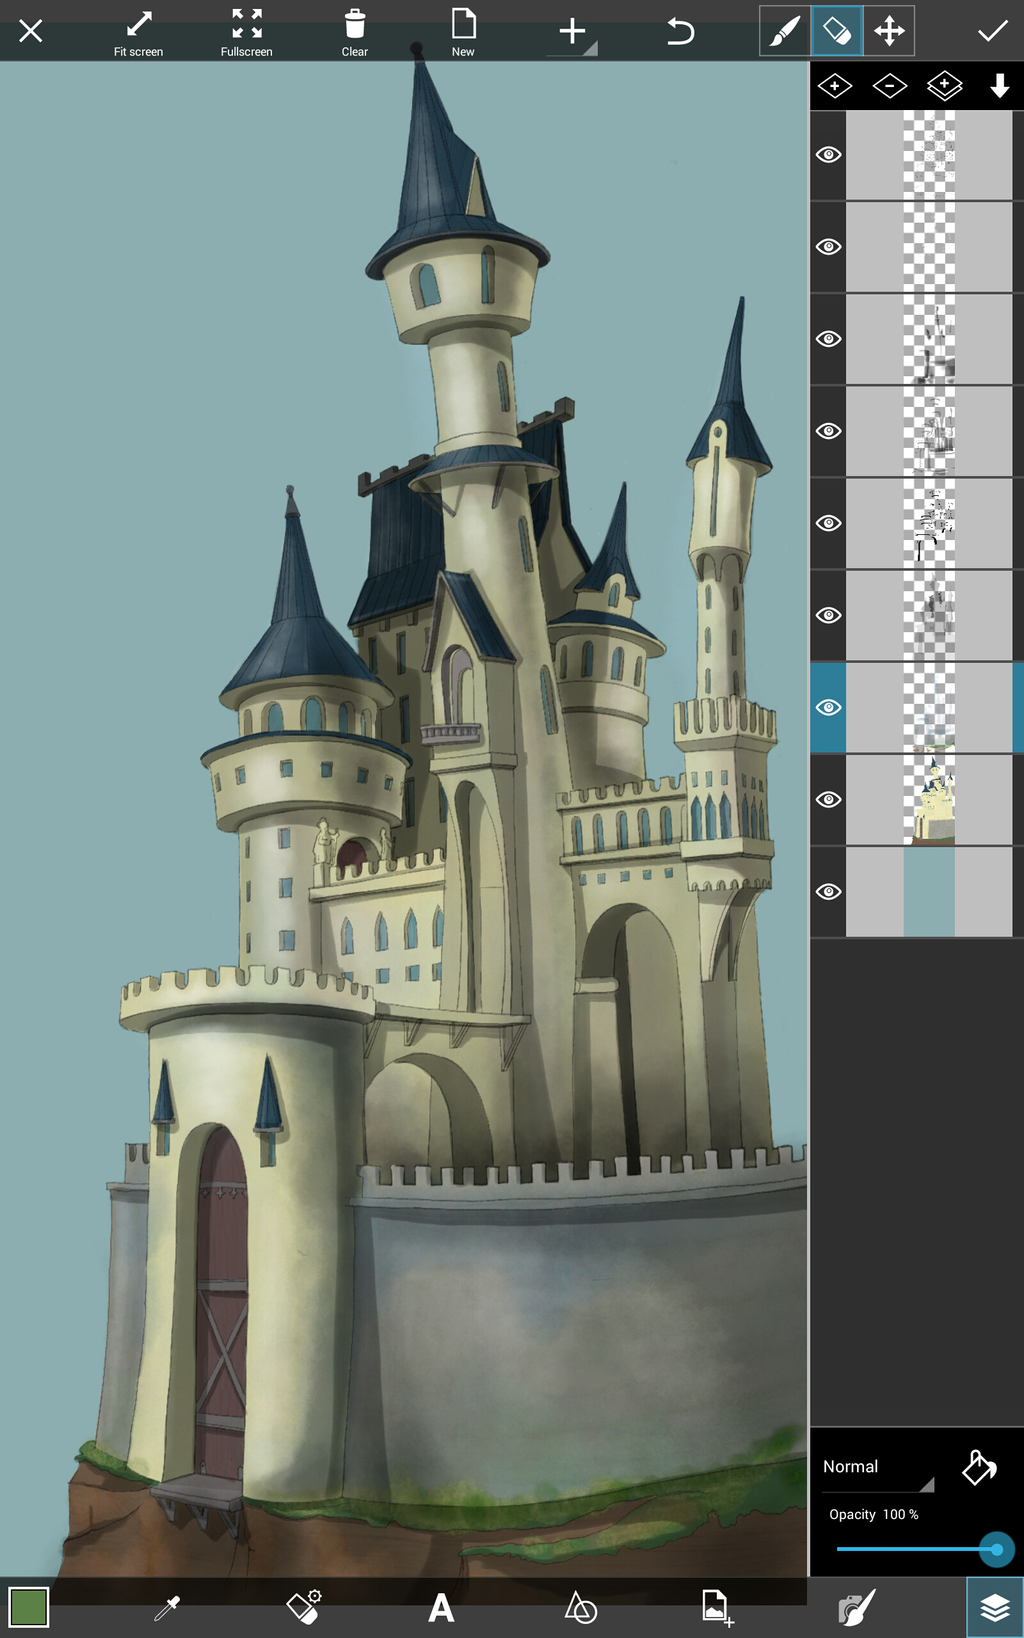Select the Text tool

click(x=441, y=1608)
